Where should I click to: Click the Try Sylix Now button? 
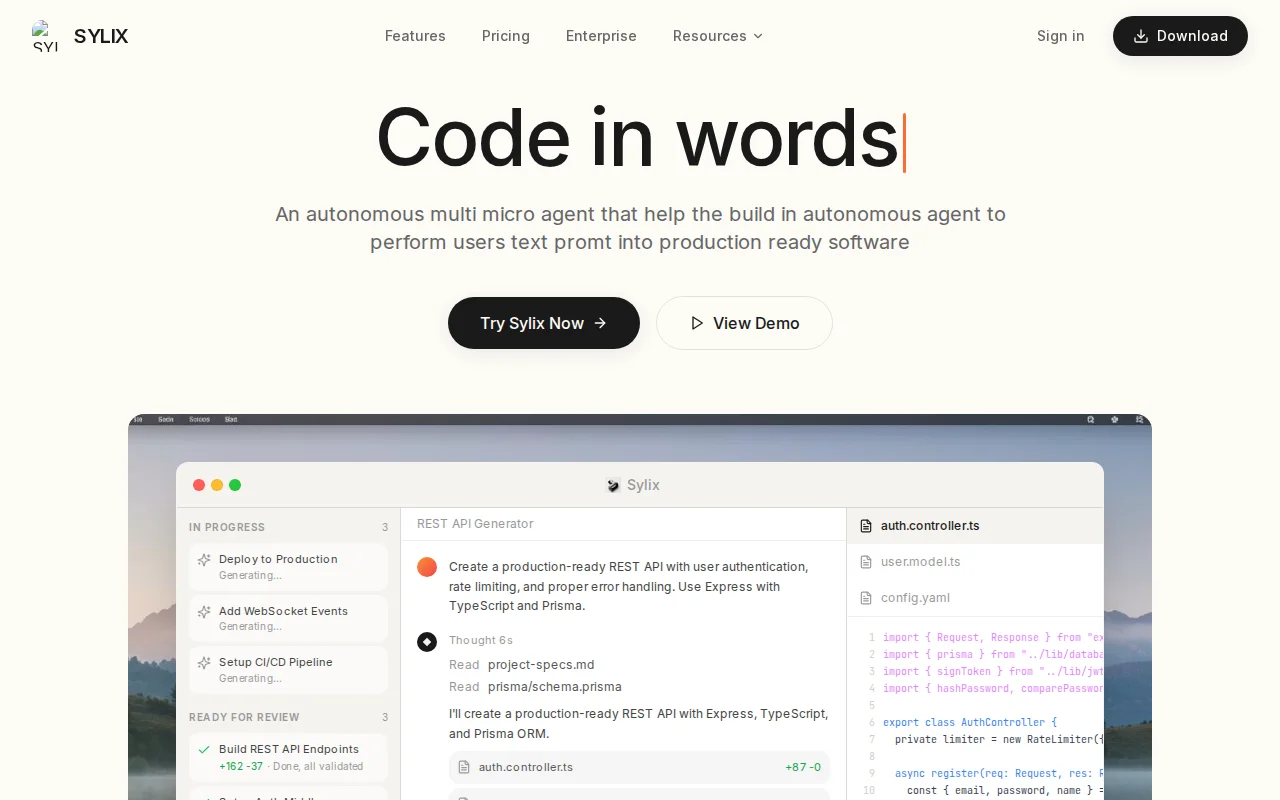point(544,323)
